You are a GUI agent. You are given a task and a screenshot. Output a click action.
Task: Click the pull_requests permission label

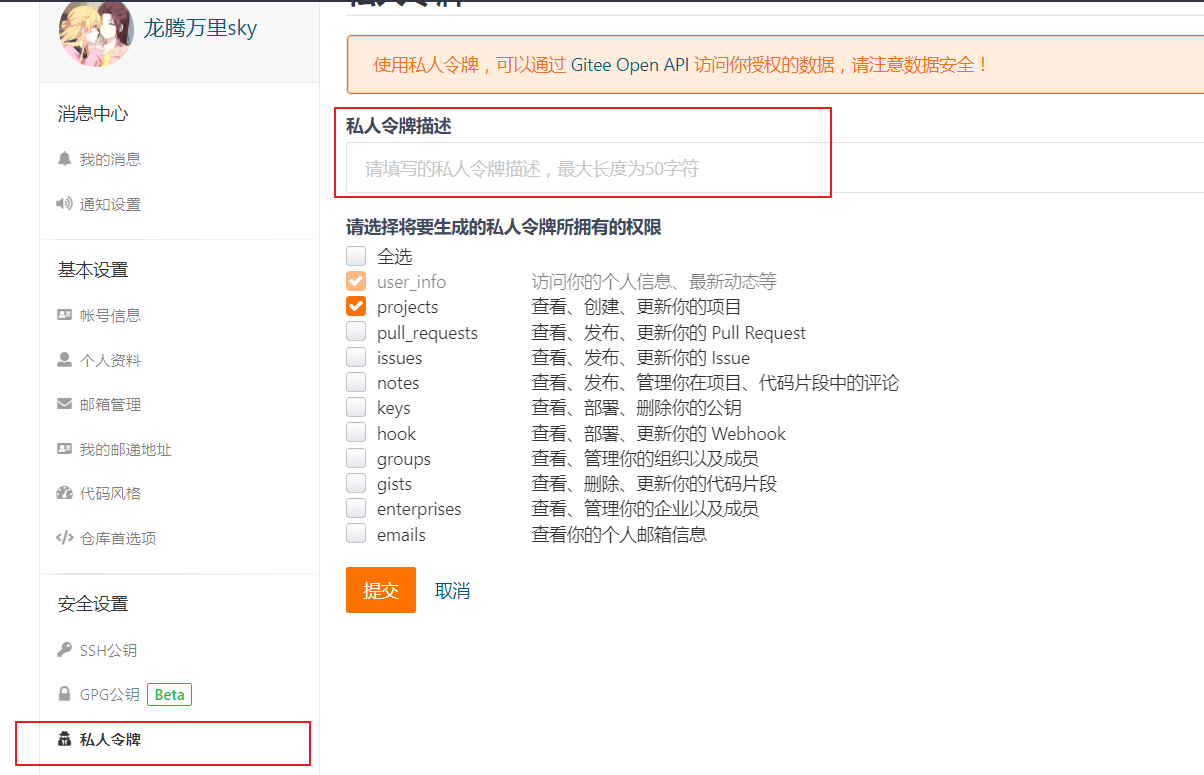point(427,333)
